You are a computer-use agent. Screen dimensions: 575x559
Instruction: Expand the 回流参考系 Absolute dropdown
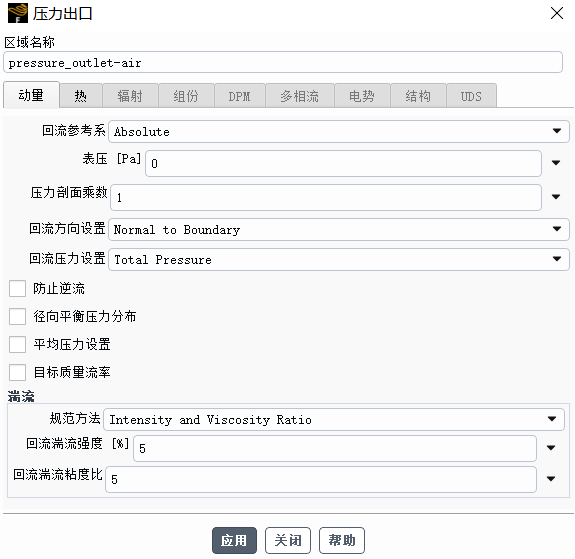pos(338,131)
